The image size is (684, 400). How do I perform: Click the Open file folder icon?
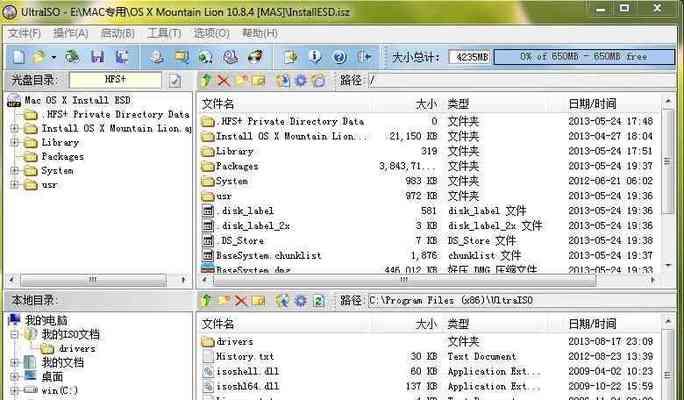pyautogui.click(x=39, y=57)
